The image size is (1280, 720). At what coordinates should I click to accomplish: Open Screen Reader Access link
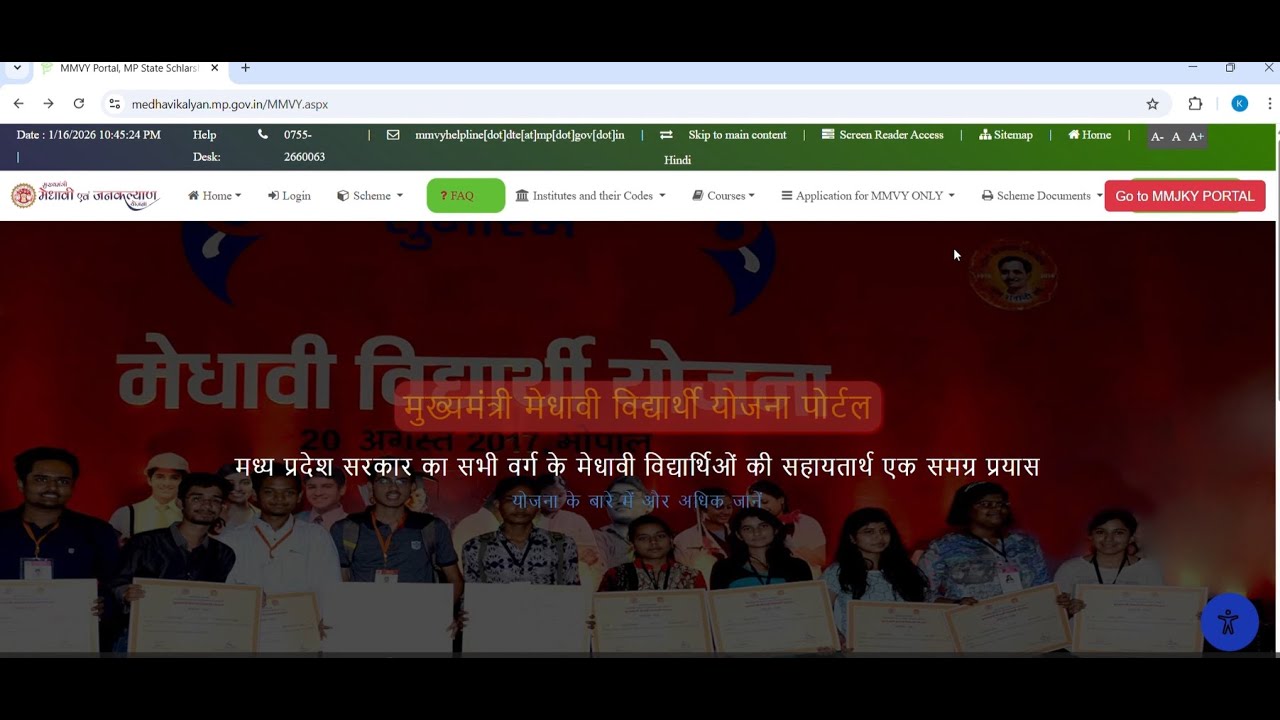[882, 135]
